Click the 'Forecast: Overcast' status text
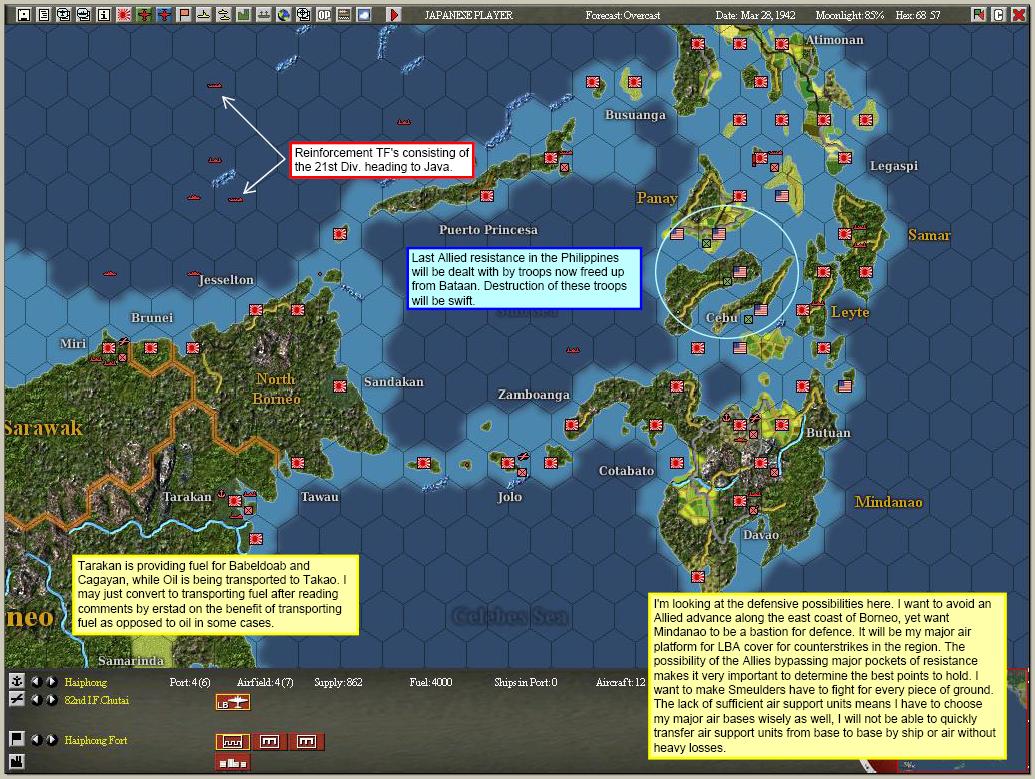 (x=622, y=15)
